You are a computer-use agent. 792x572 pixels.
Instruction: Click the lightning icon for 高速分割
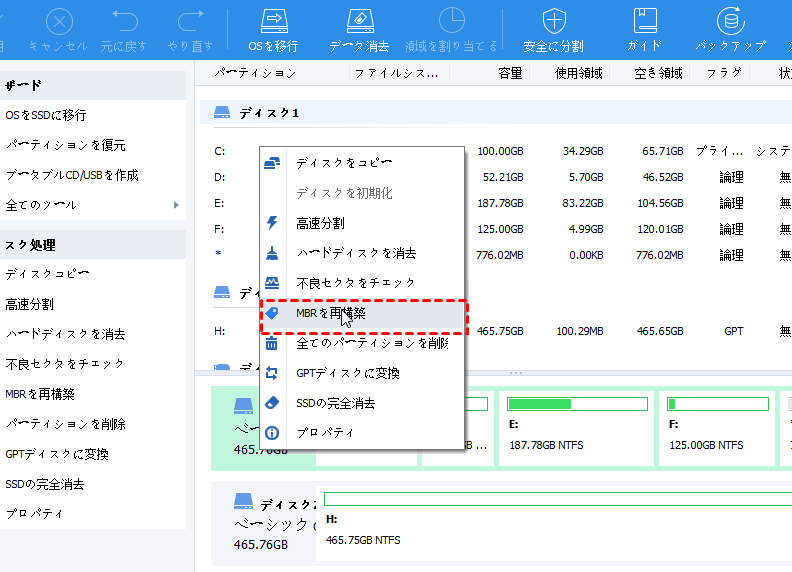pyautogui.click(x=272, y=223)
